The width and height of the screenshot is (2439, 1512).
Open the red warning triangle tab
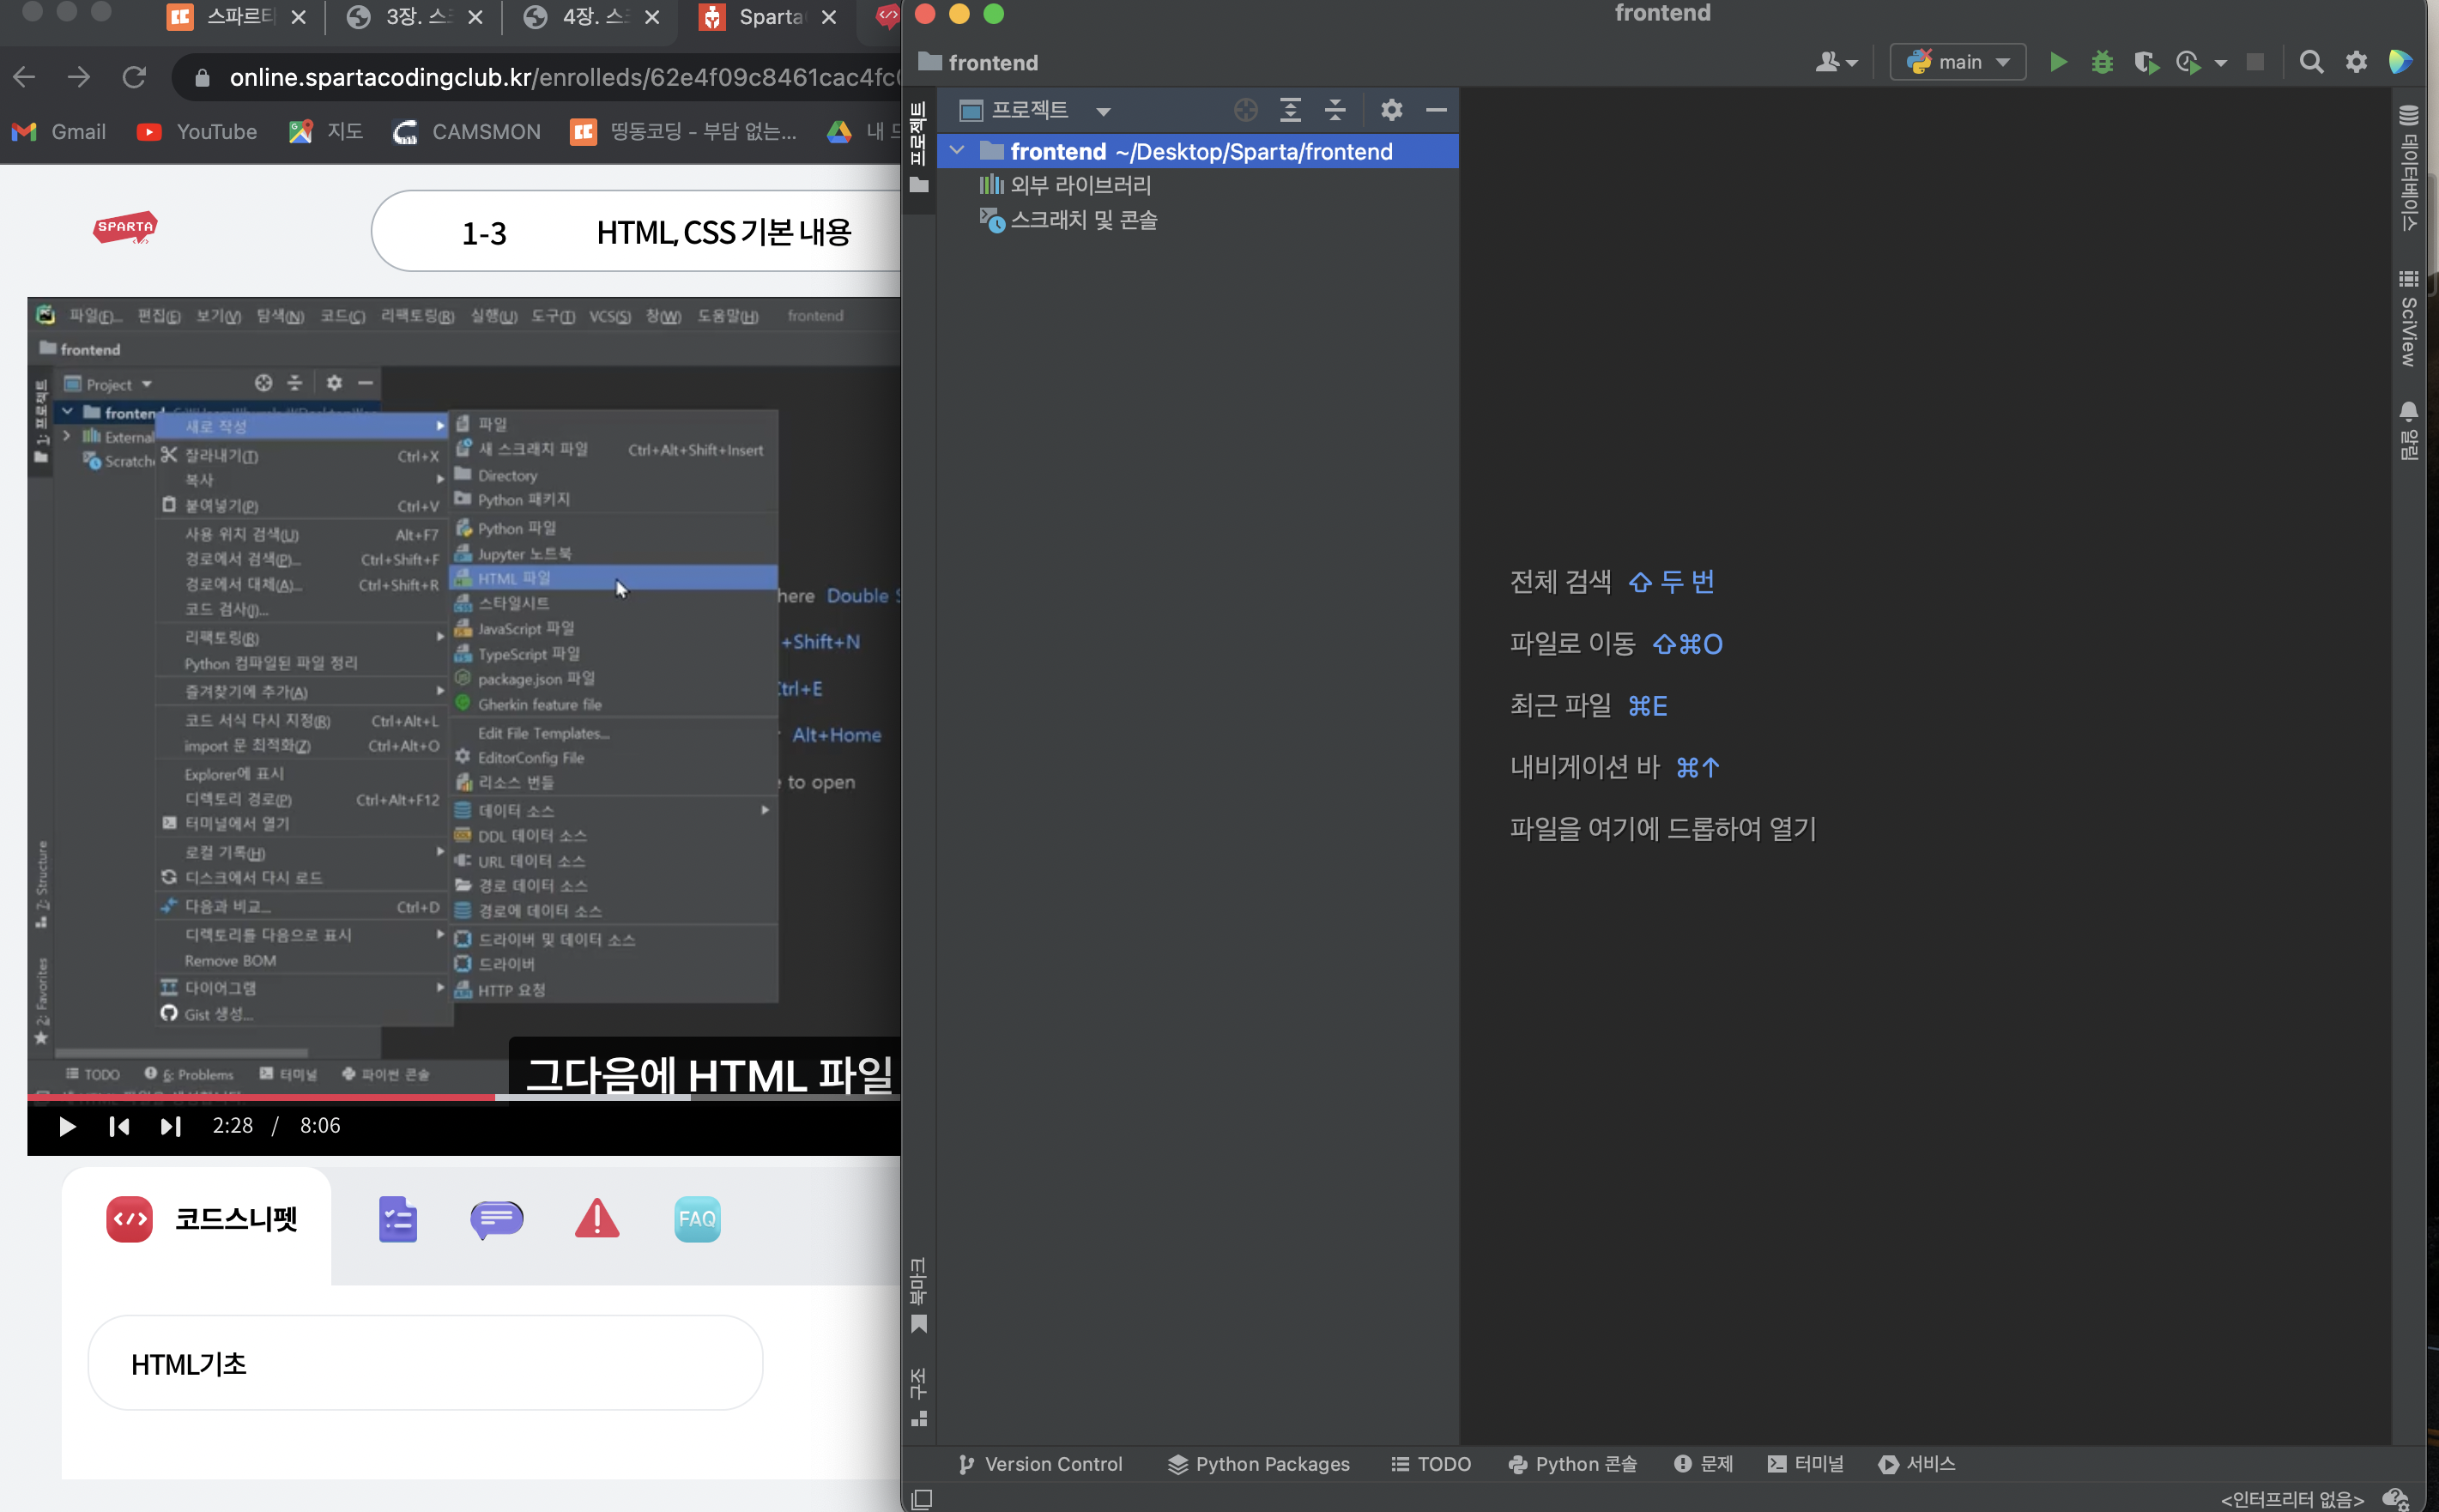597,1219
